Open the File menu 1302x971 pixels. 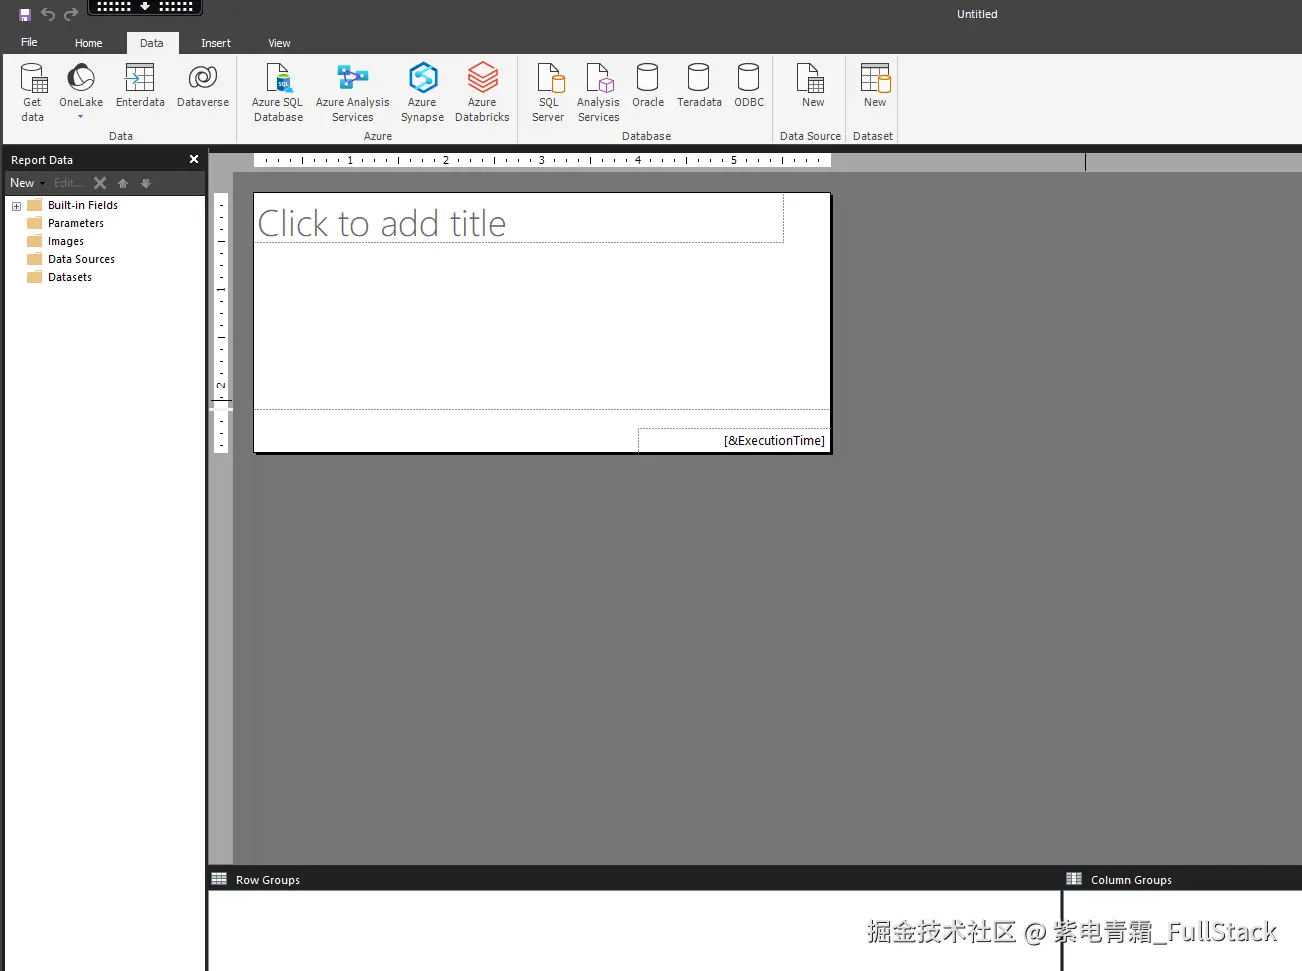point(29,42)
